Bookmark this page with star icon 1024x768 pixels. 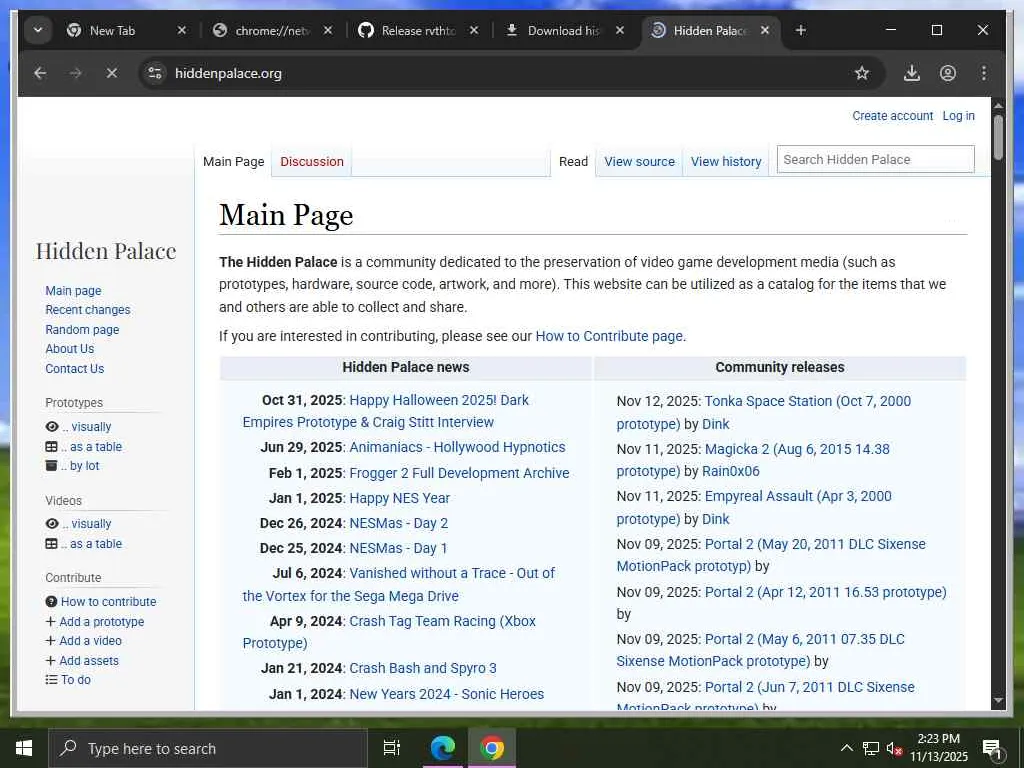862,73
